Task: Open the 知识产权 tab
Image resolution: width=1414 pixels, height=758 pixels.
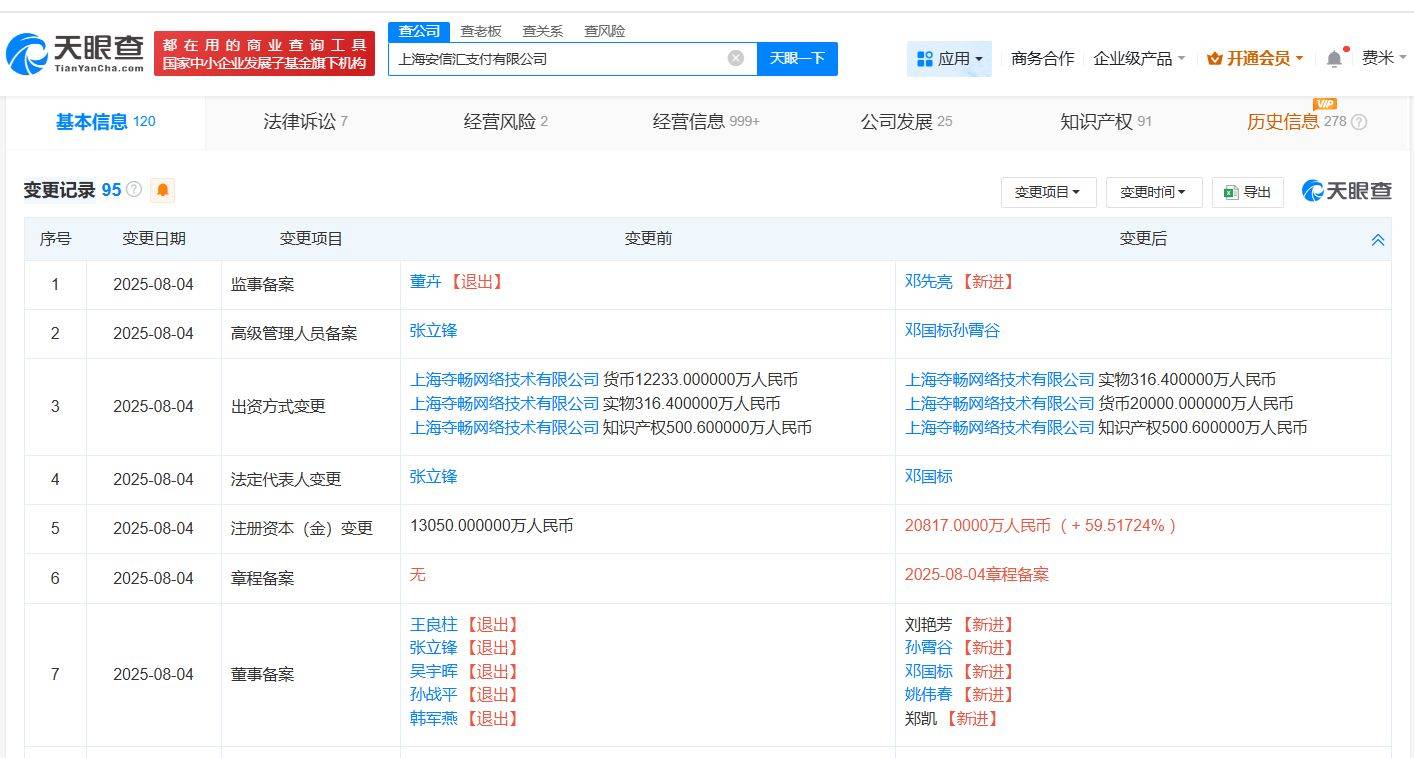Action: click(1106, 122)
